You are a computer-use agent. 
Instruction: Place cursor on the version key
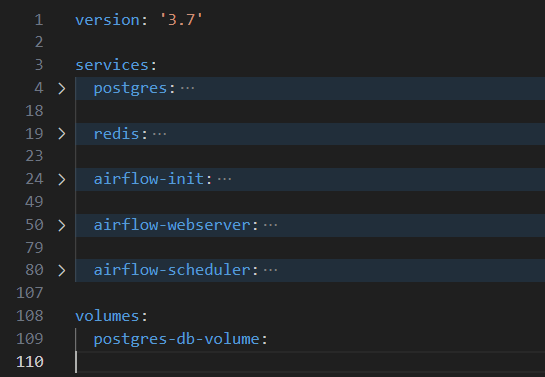coord(107,20)
